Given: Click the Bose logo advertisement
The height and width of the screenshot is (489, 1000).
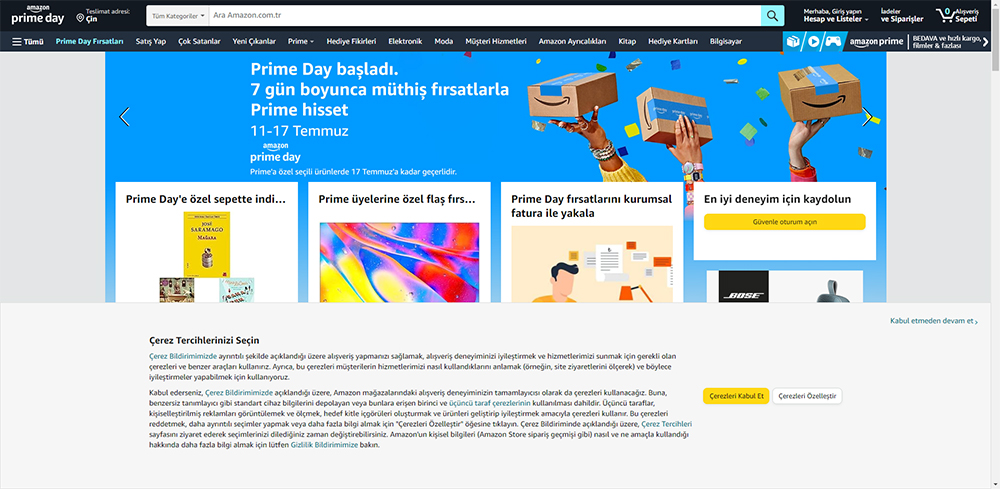Looking at the screenshot, I should (x=743, y=286).
